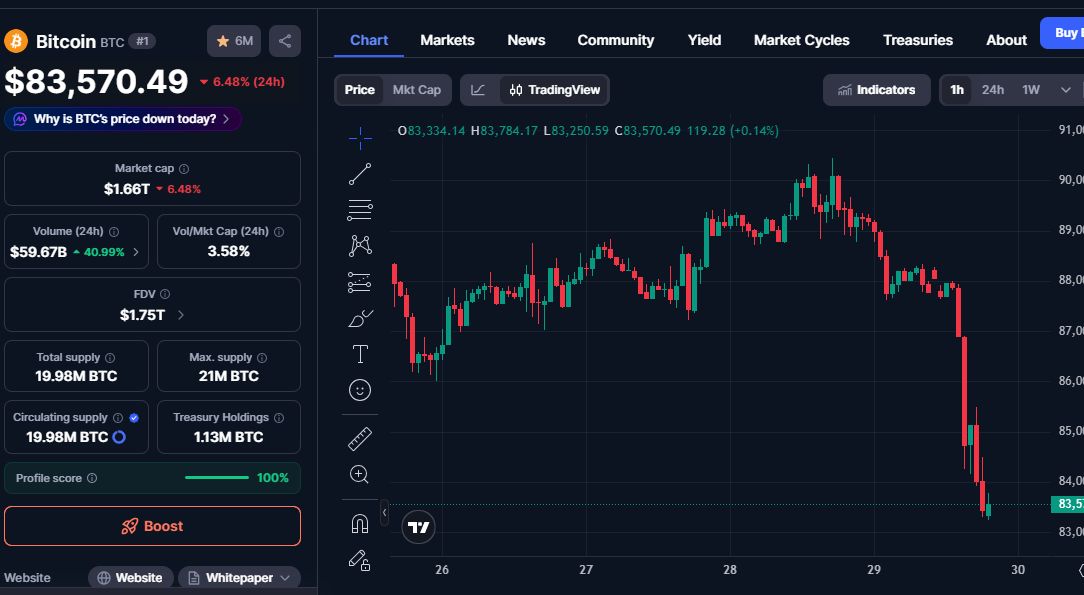The image size is (1084, 595).
Task: Show Volume (24h) info icon
Action: click(114, 232)
